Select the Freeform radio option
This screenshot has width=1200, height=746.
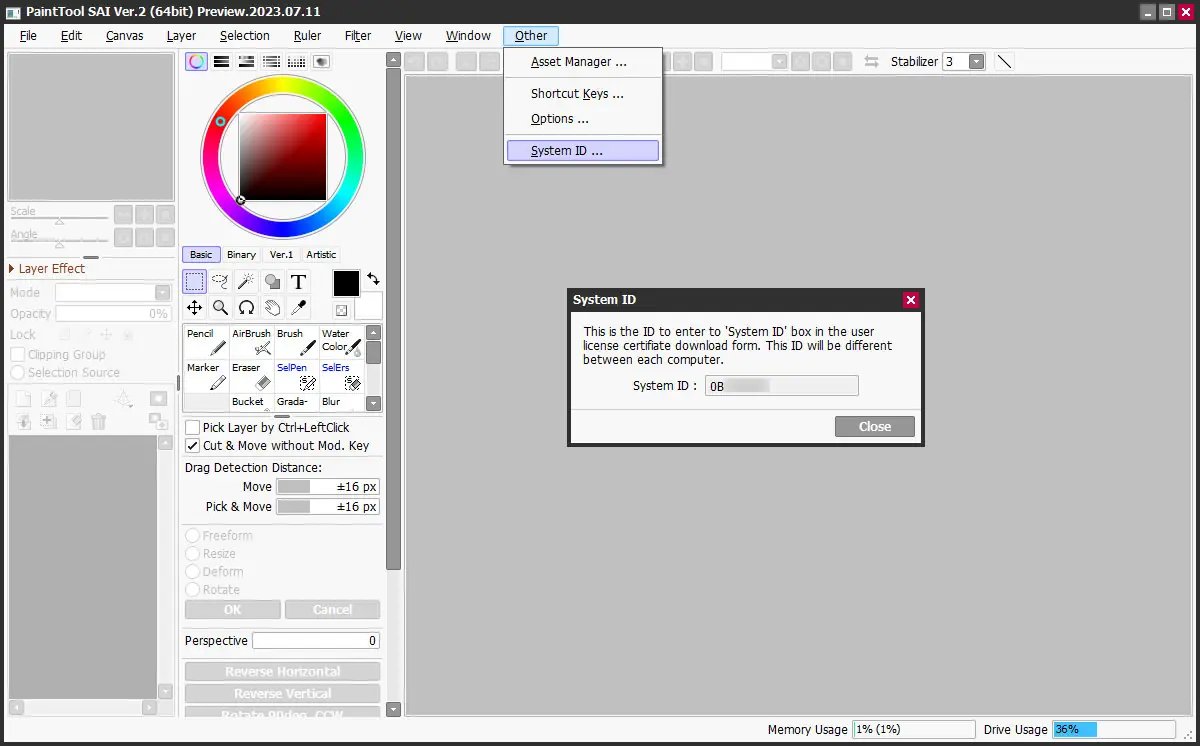pos(193,536)
